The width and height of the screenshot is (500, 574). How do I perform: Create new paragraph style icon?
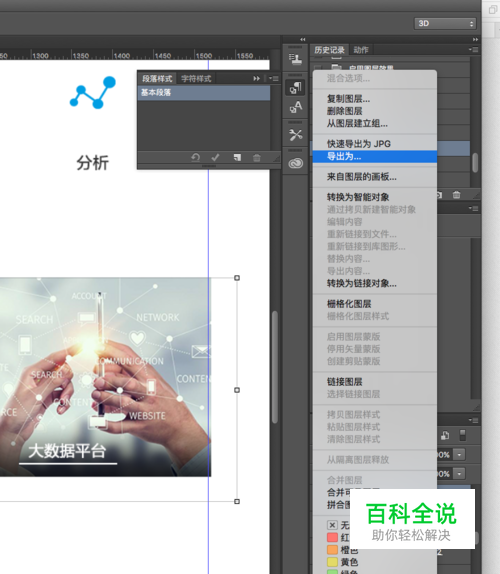point(237,157)
